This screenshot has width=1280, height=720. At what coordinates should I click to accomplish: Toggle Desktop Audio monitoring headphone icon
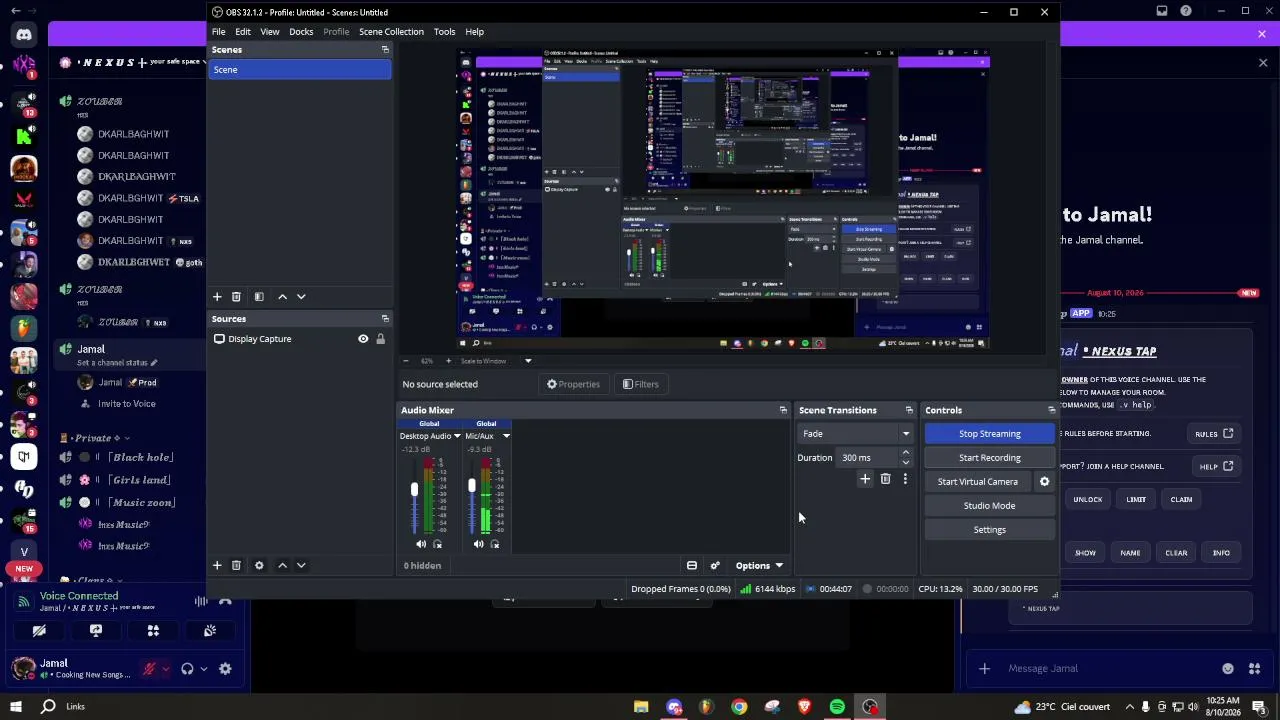[437, 545]
